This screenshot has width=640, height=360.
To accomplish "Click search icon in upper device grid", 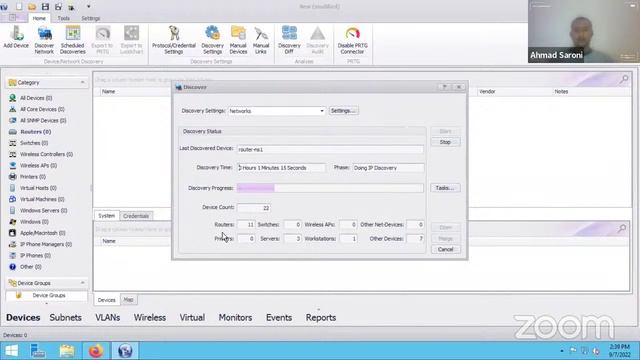I will [624, 79].
